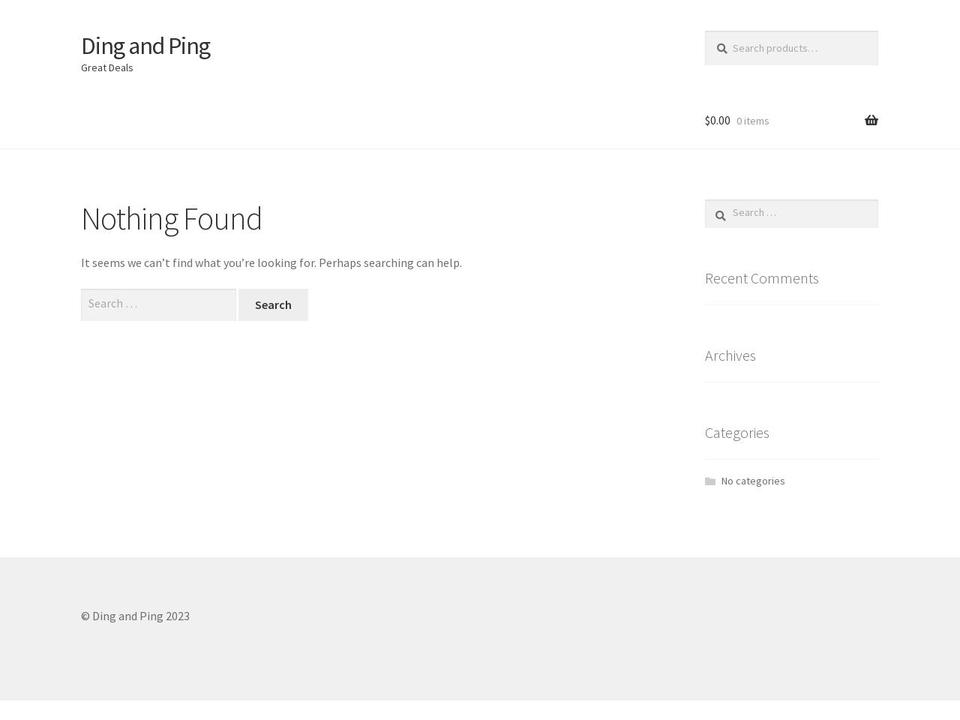Select the No categories text
Viewport: 960px width, 720px height.
click(x=752, y=481)
